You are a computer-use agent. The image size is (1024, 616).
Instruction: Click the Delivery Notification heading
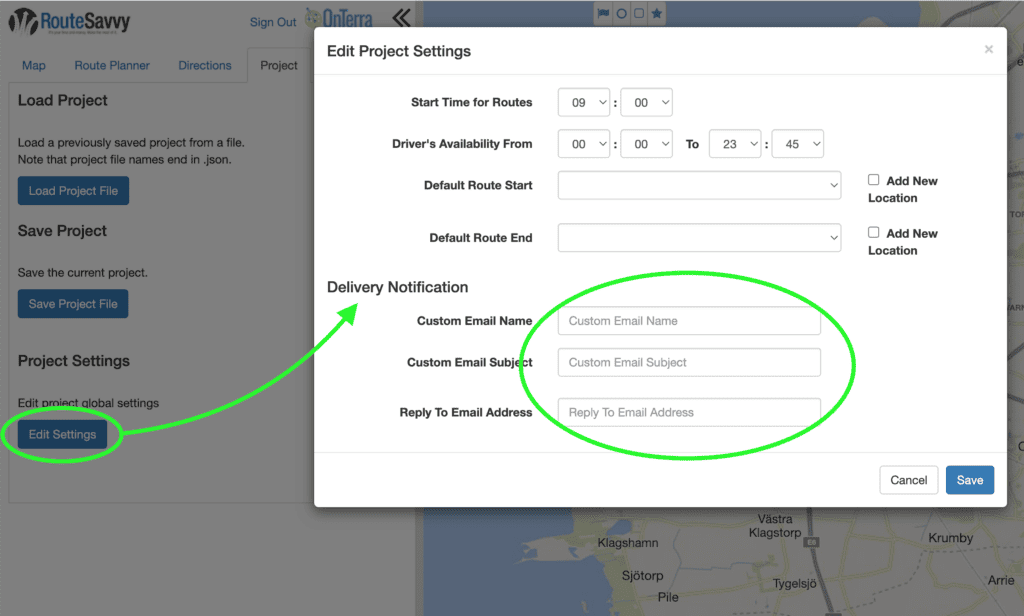point(397,287)
